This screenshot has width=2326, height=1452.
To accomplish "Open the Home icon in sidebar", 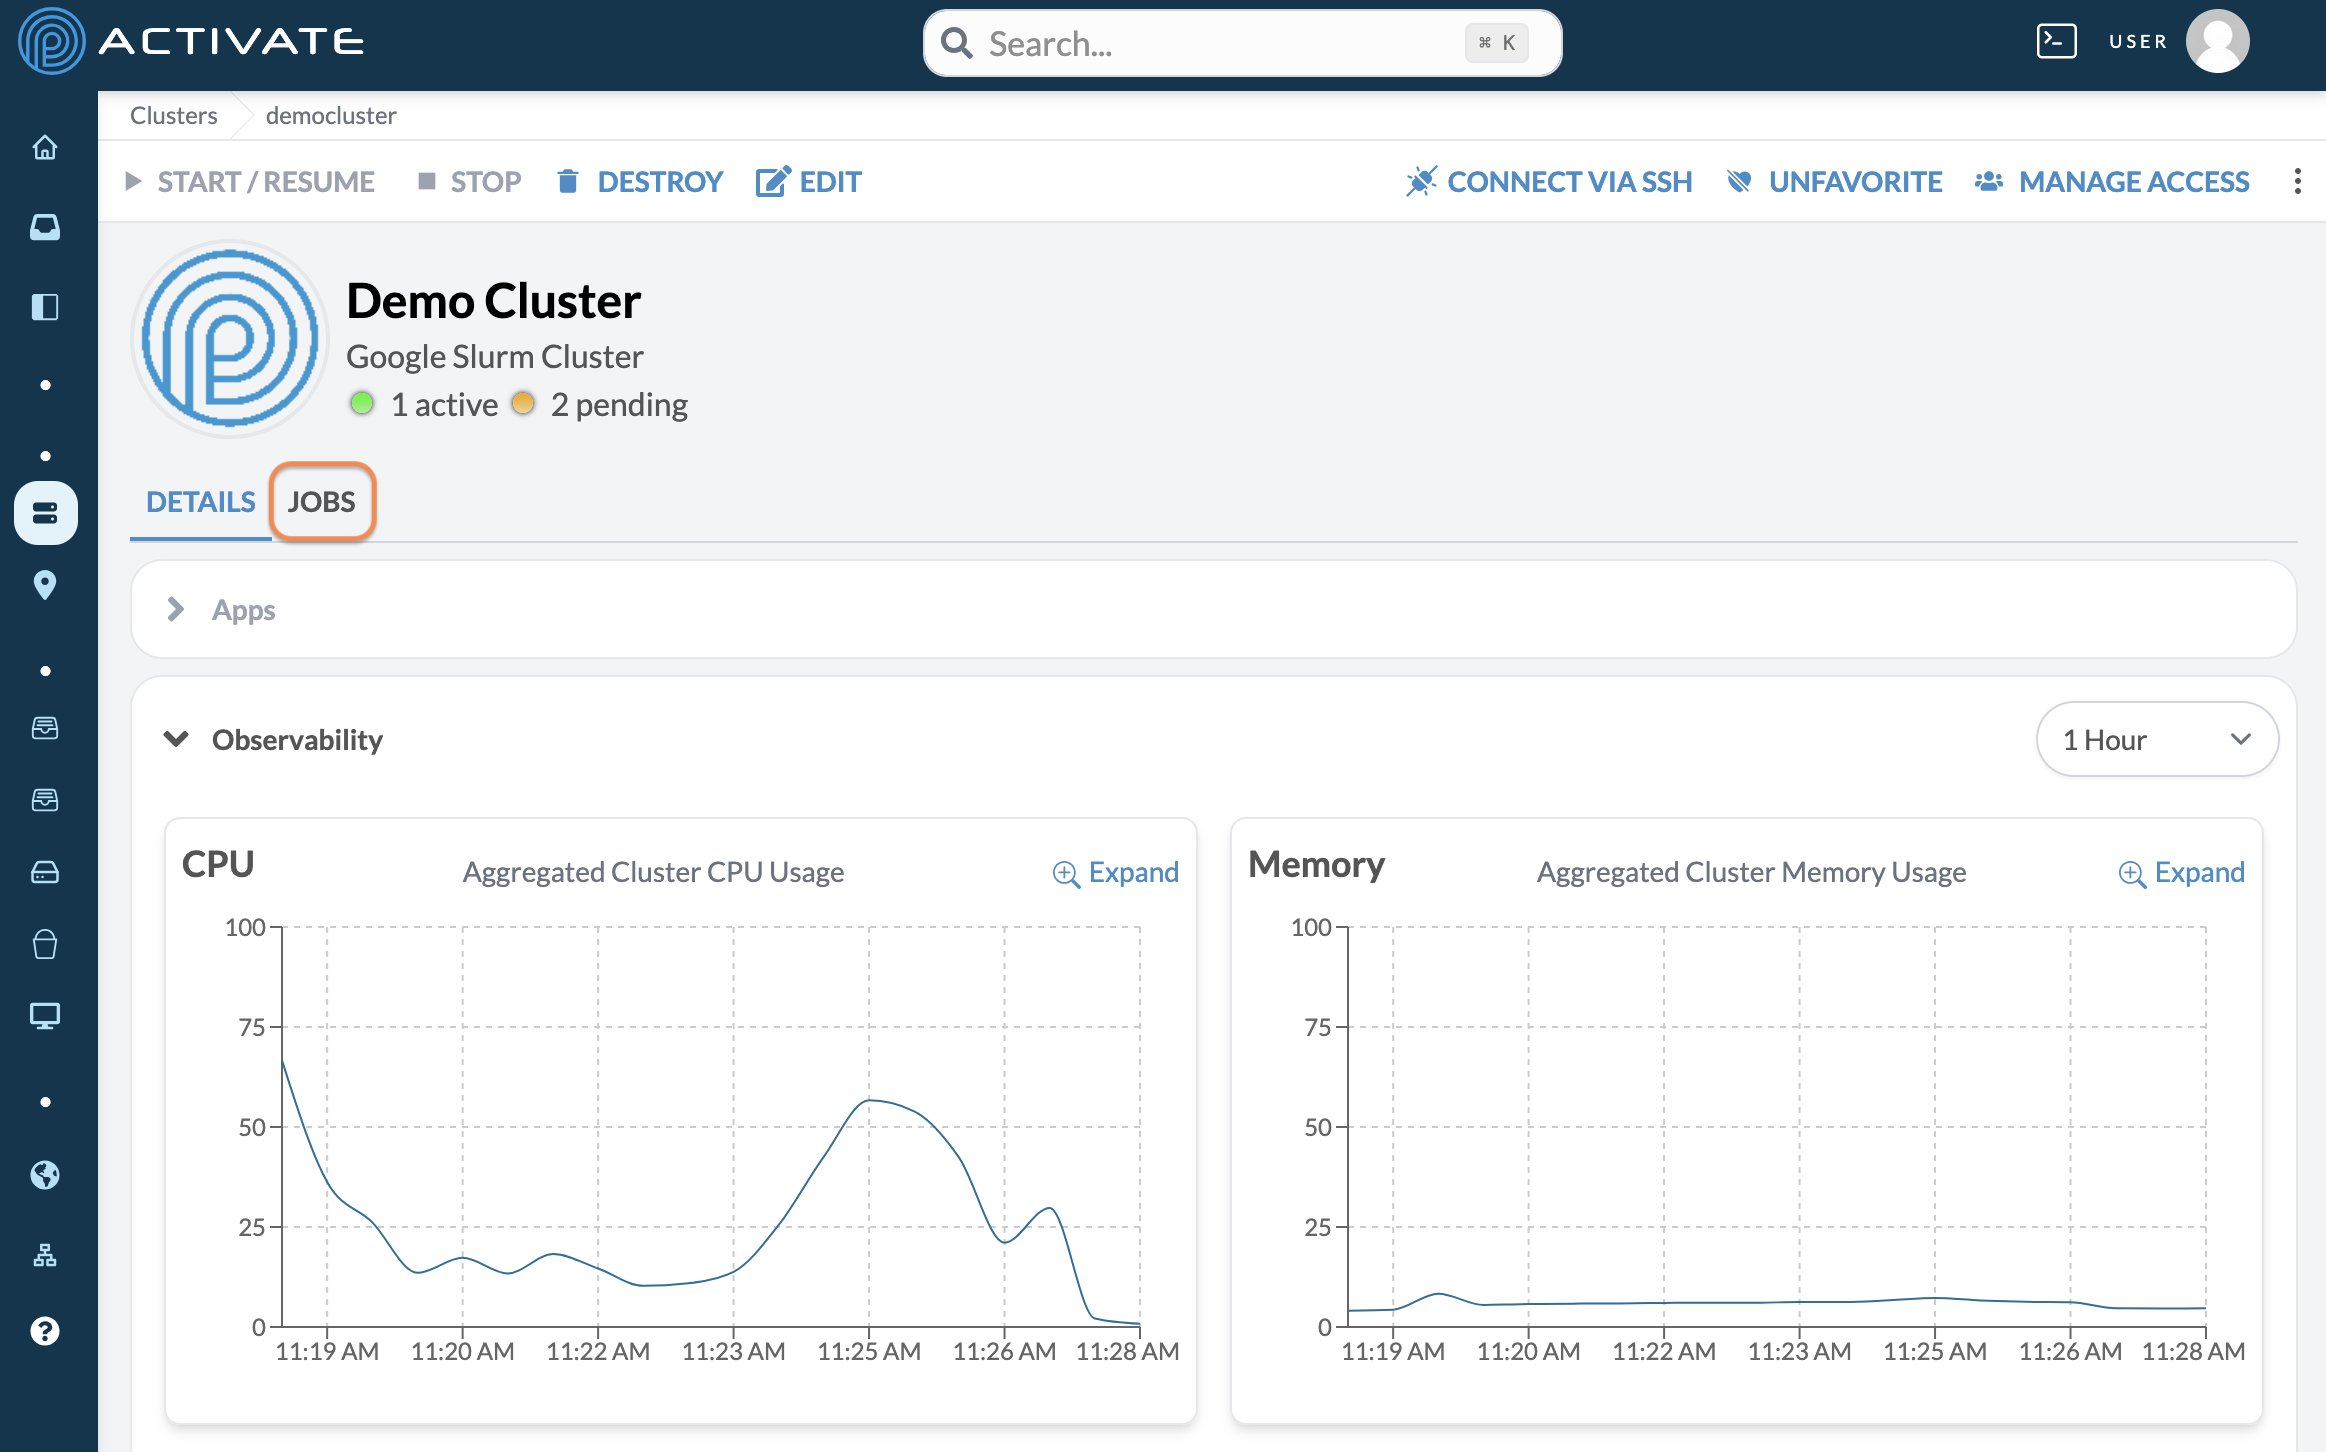I will pos(45,147).
